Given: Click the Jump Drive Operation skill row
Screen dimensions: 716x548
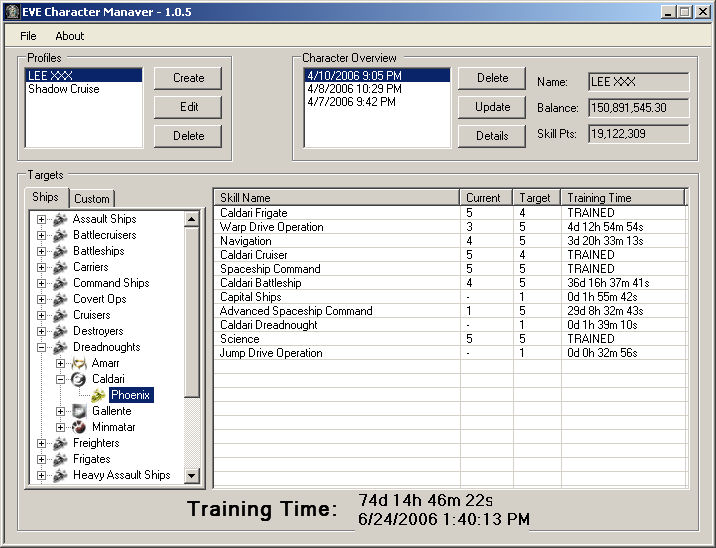Looking at the screenshot, I should click(450, 353).
